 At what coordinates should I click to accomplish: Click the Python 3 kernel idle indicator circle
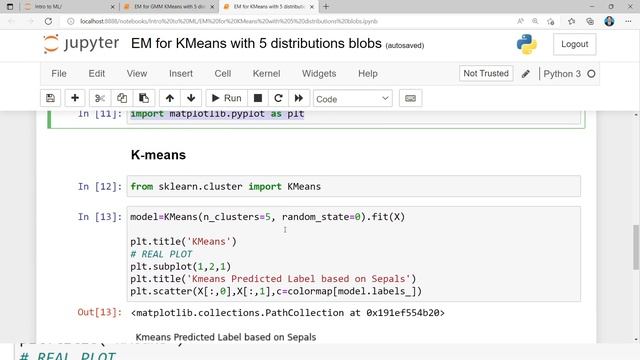pos(591,74)
